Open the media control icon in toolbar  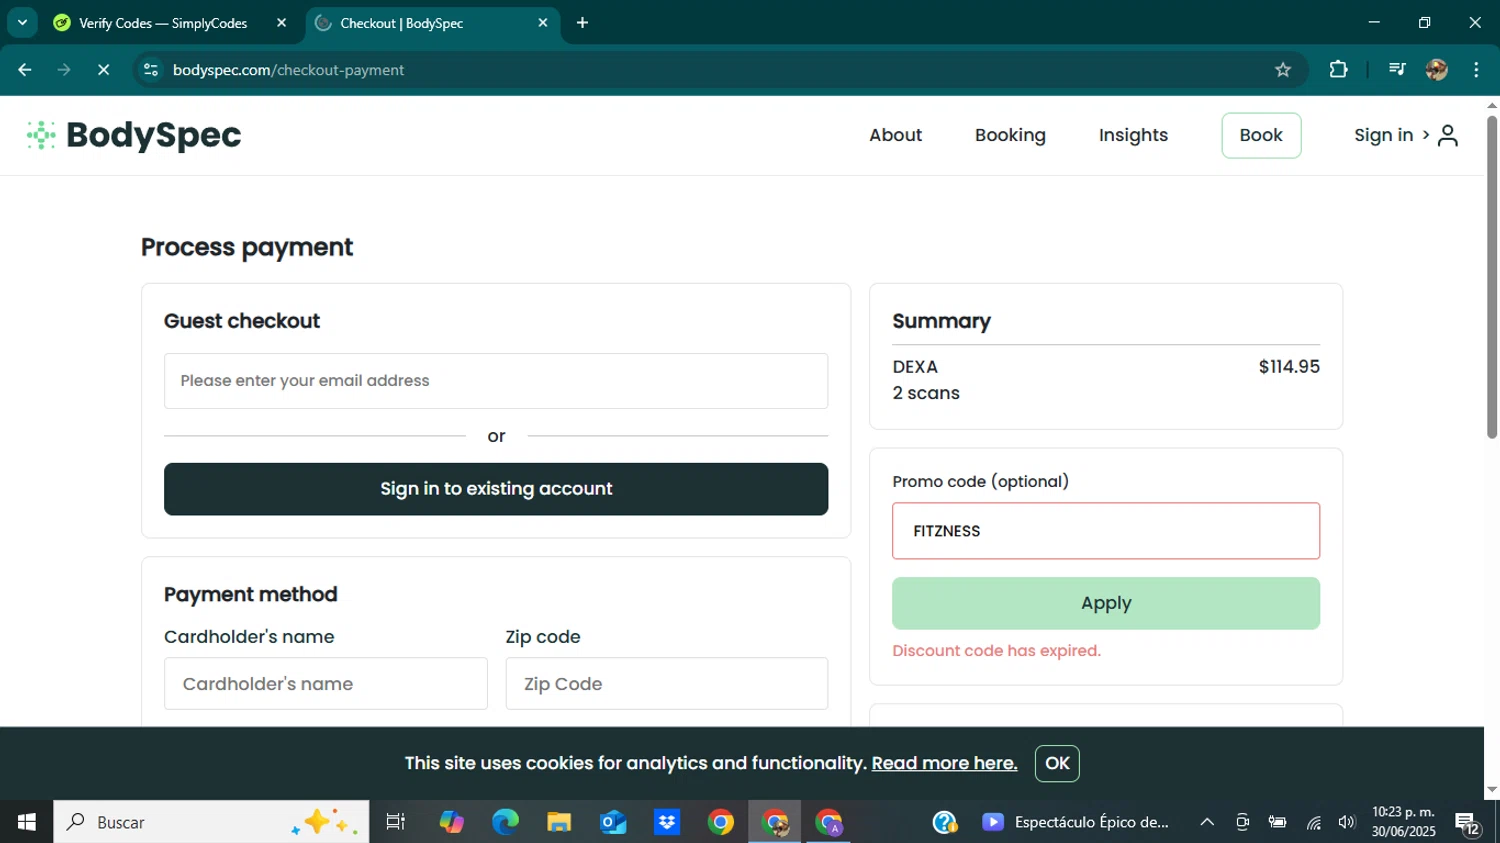pos(1397,70)
